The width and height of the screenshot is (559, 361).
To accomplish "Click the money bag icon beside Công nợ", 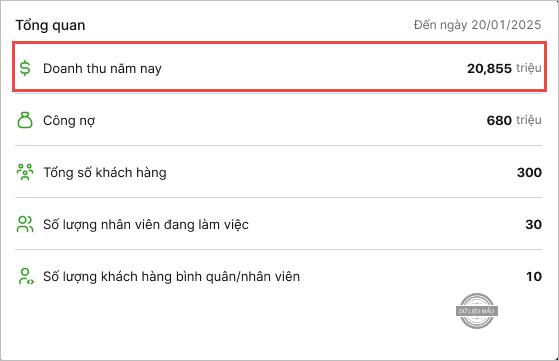I will (x=25, y=120).
